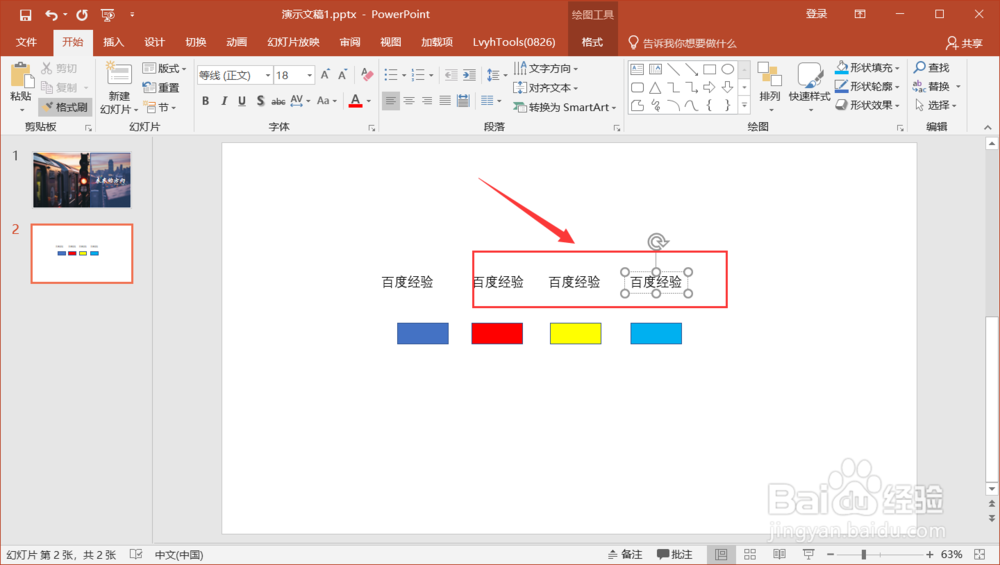Screen dimensions: 1000x565
Task: Click Shape Effects (形状效果) icon
Action: (842, 105)
